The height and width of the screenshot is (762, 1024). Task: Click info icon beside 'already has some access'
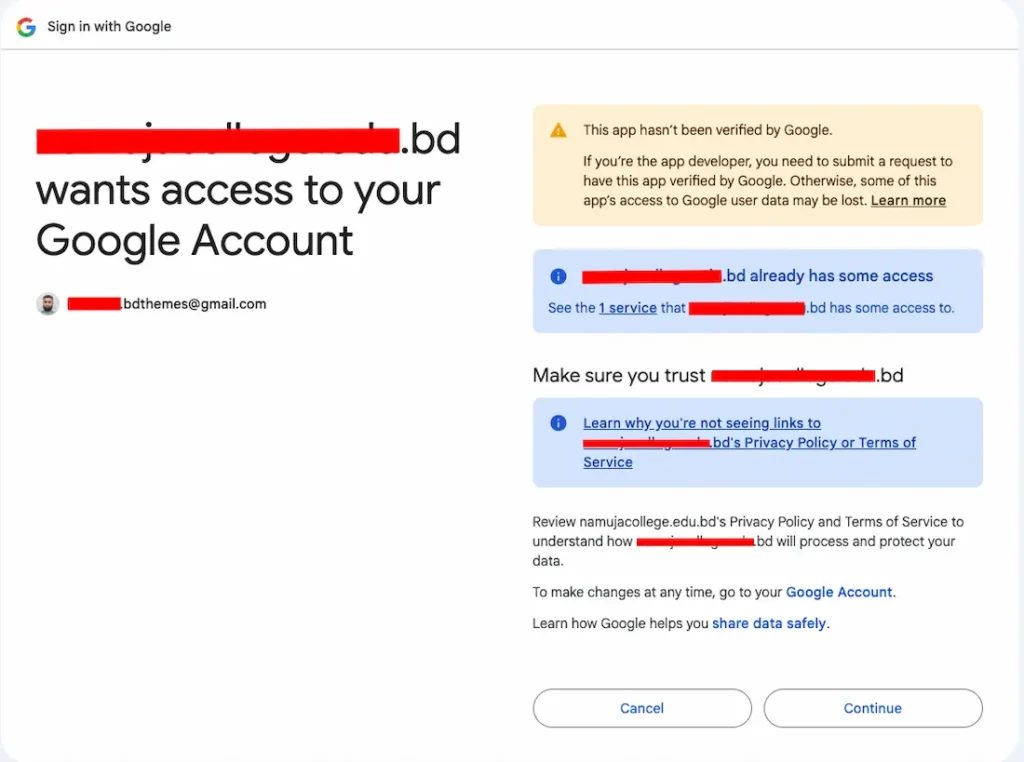559,277
